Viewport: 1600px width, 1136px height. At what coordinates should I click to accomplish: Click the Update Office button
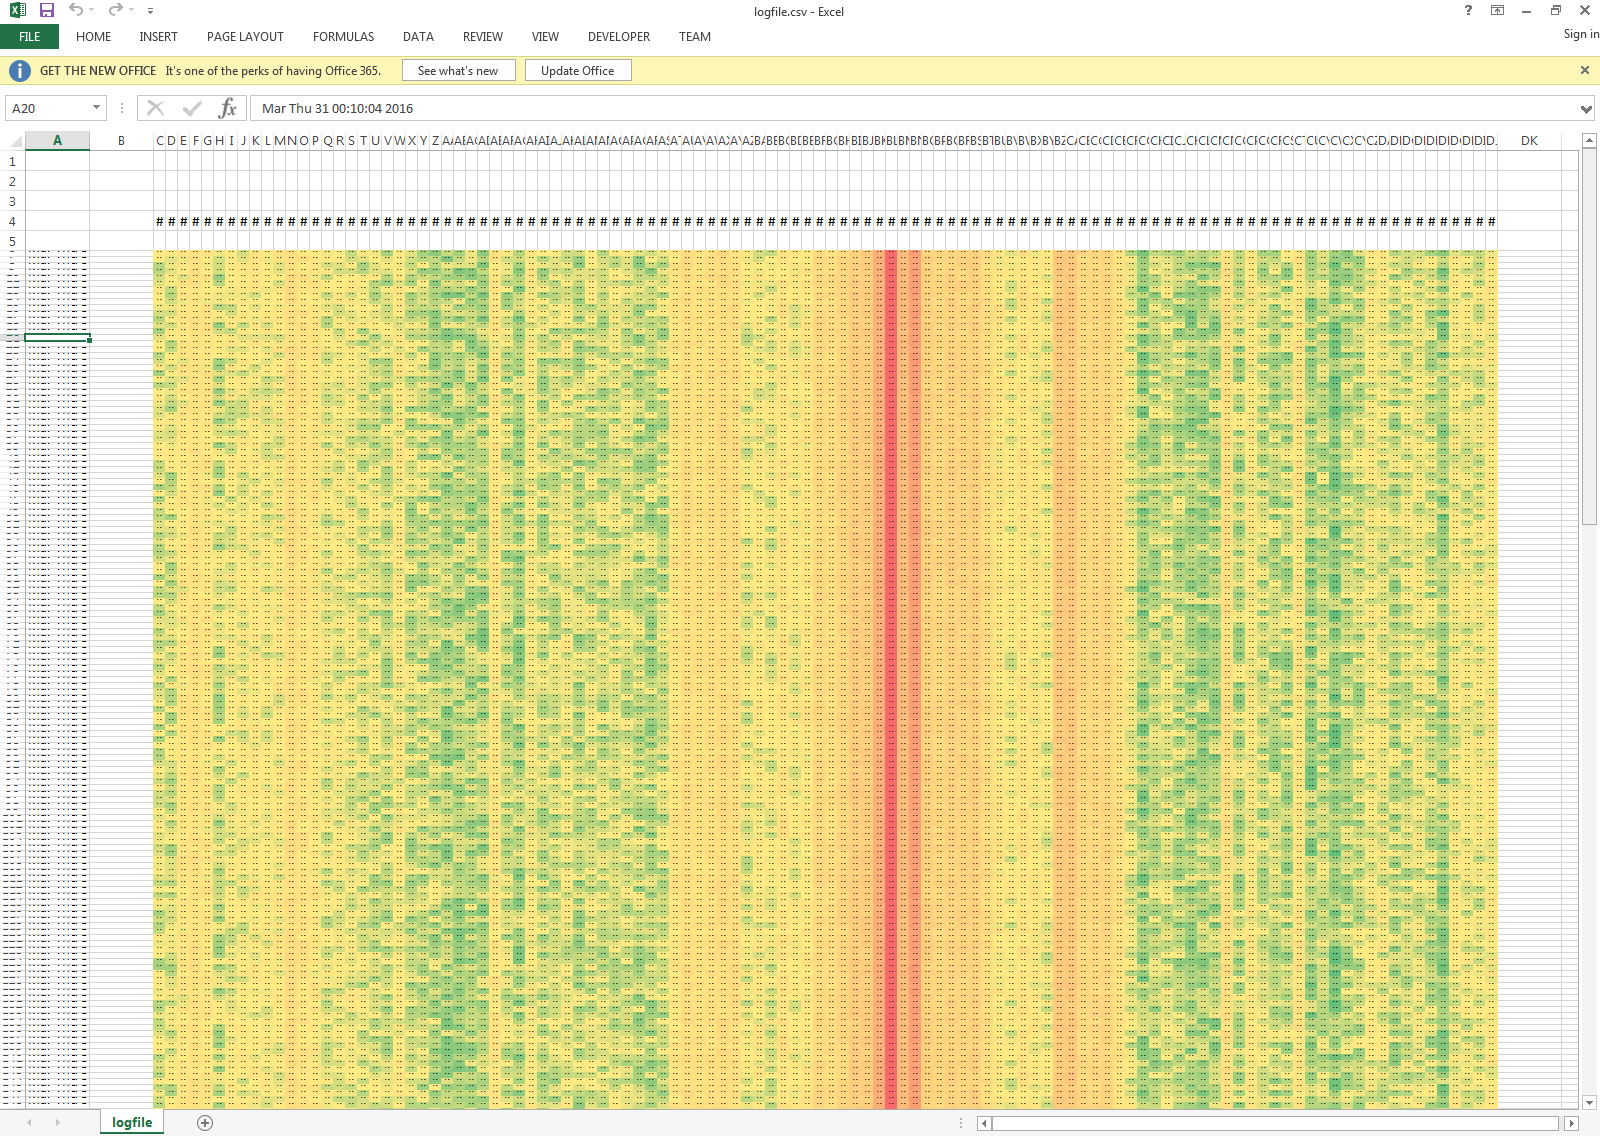(x=578, y=70)
